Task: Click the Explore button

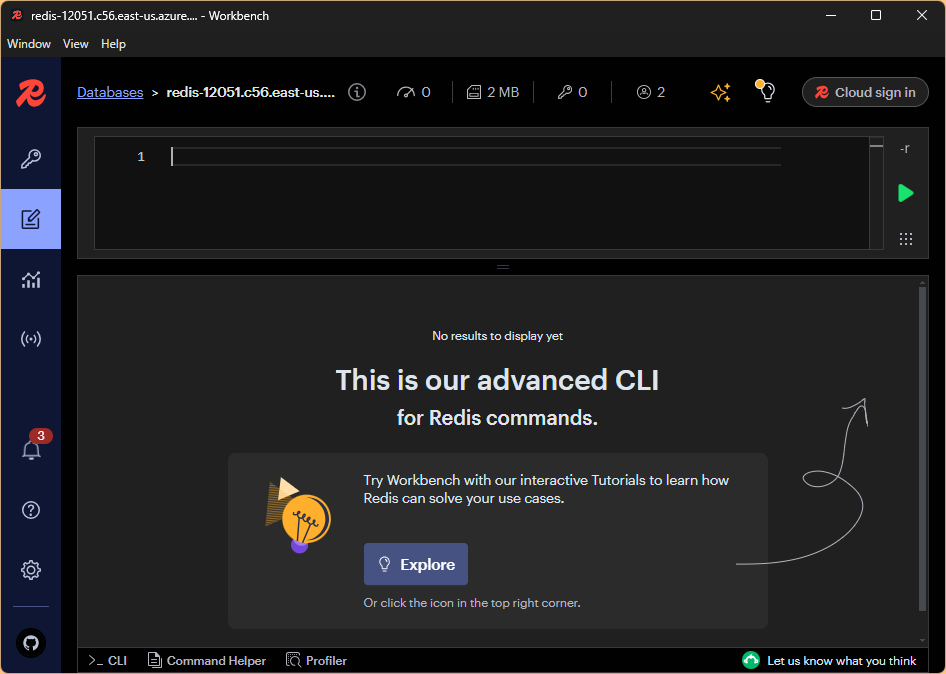Action: pyautogui.click(x=416, y=564)
